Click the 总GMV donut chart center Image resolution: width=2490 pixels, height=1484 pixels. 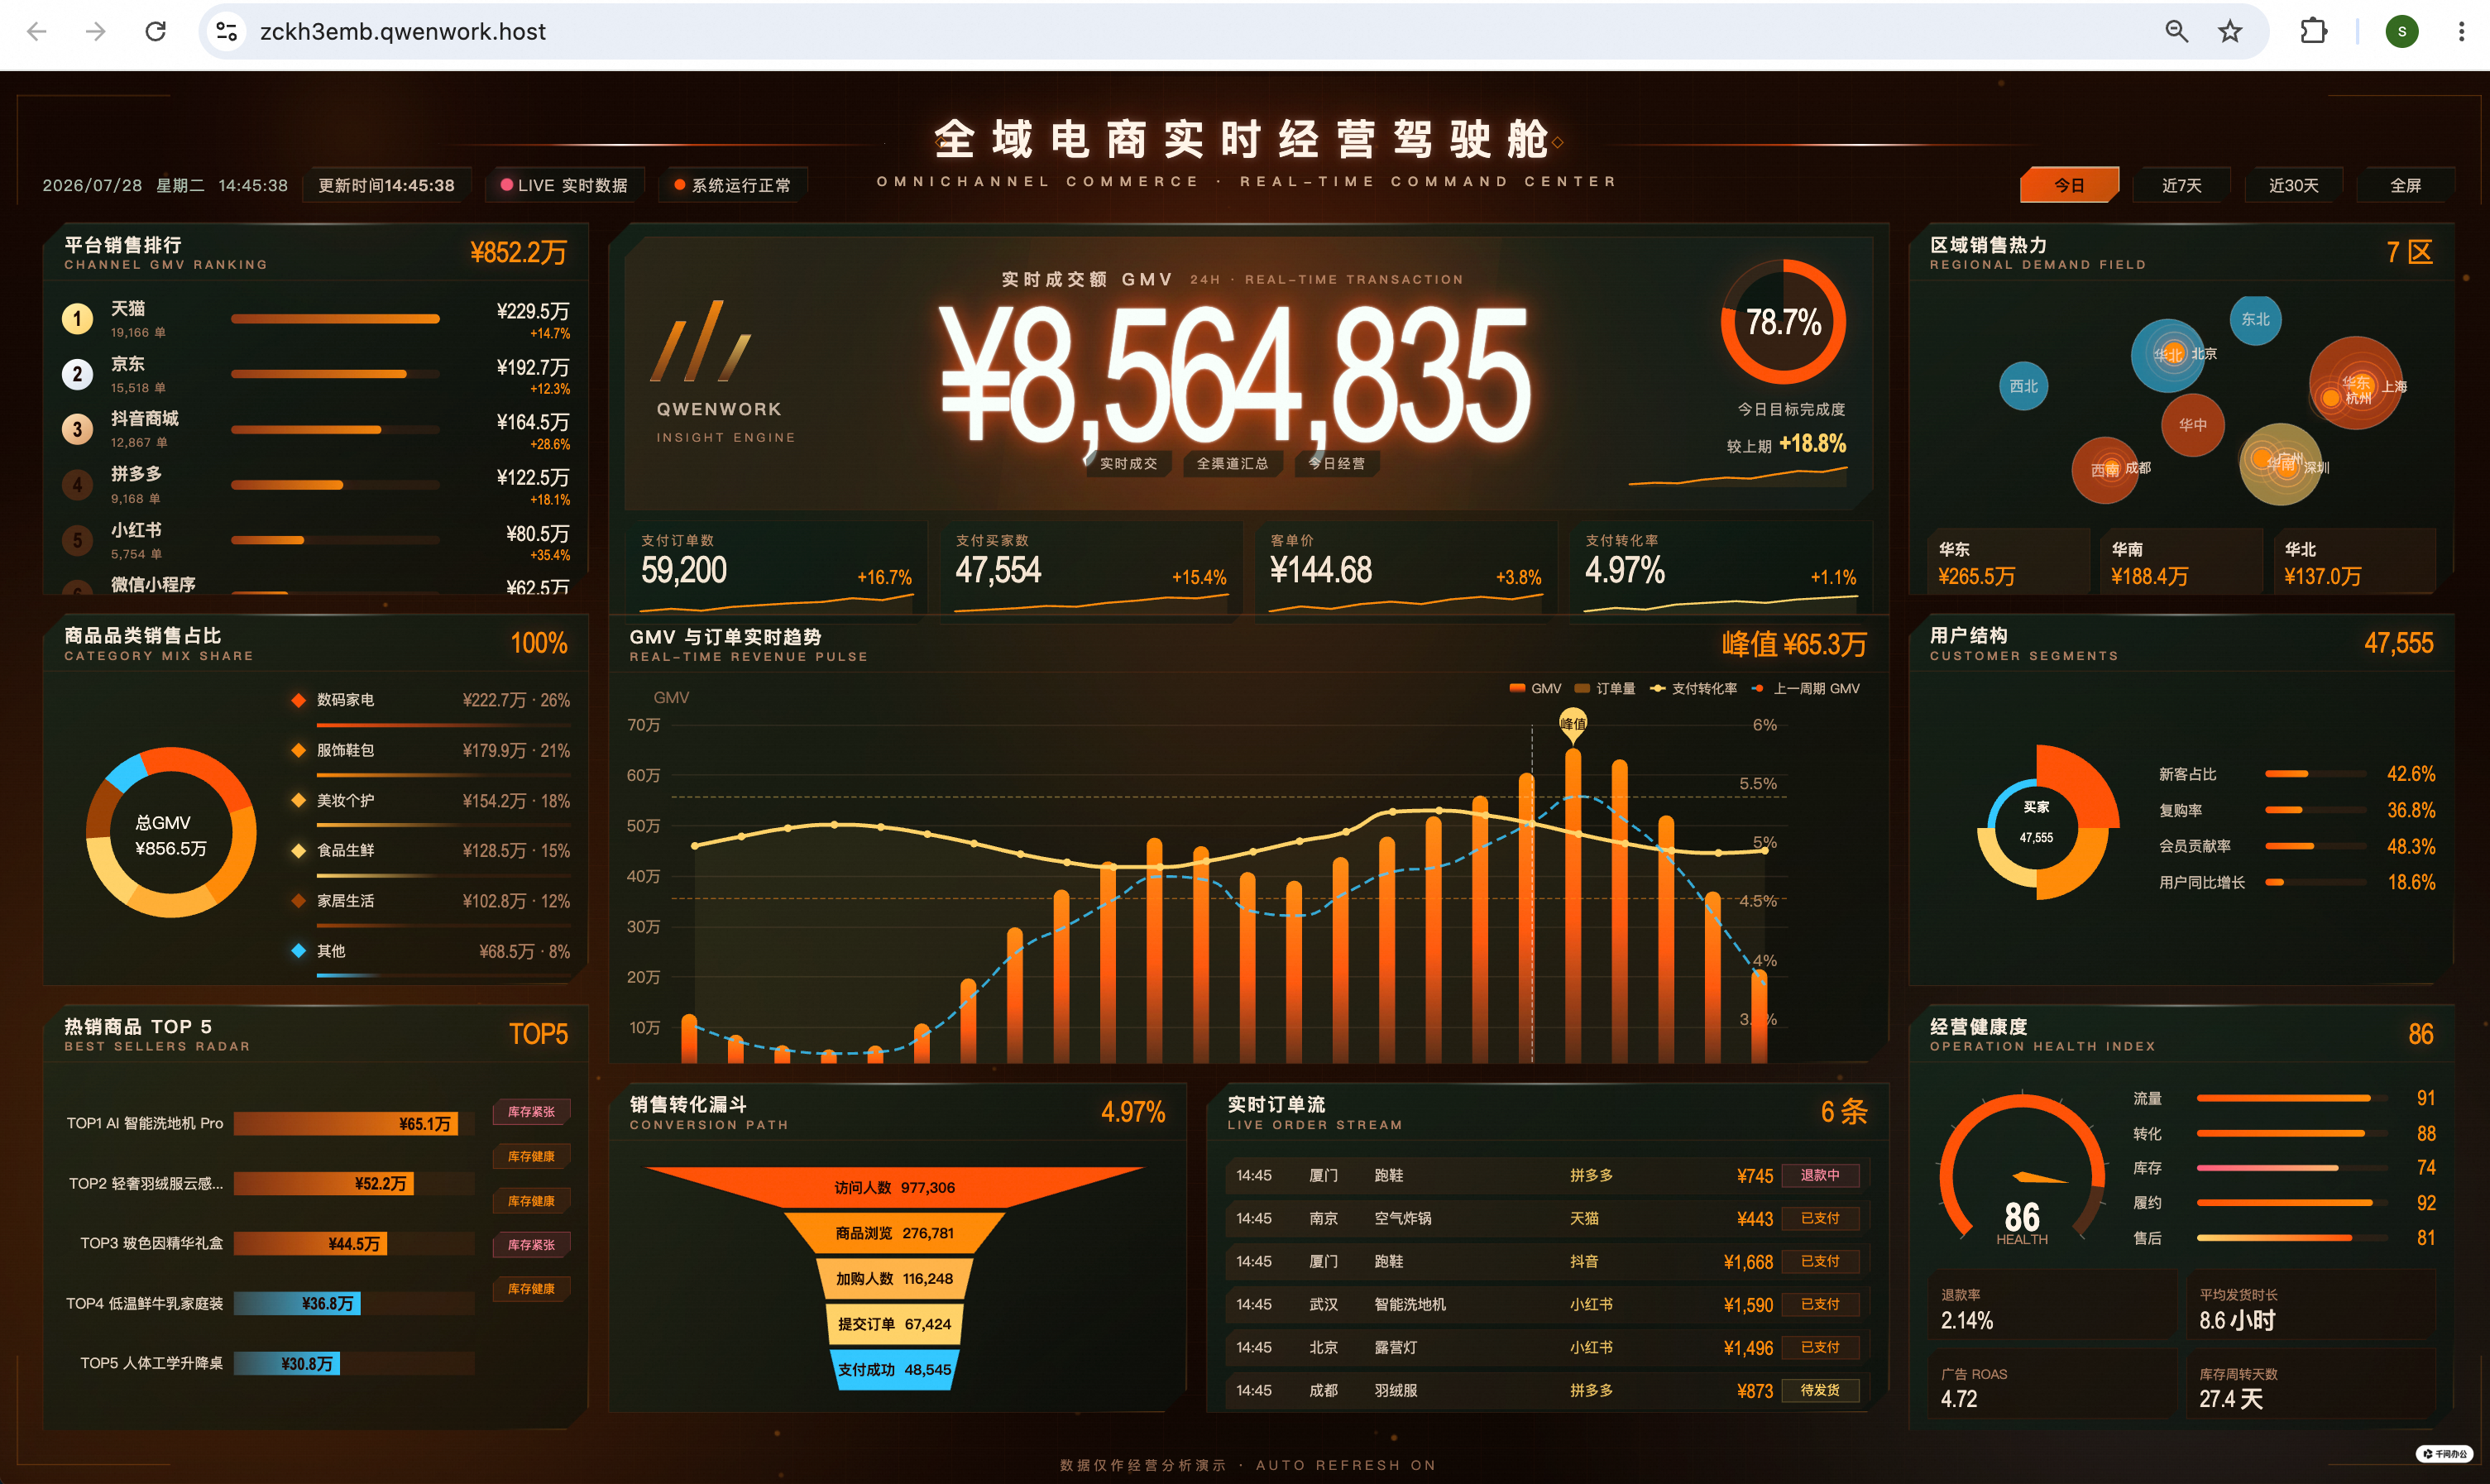point(171,834)
